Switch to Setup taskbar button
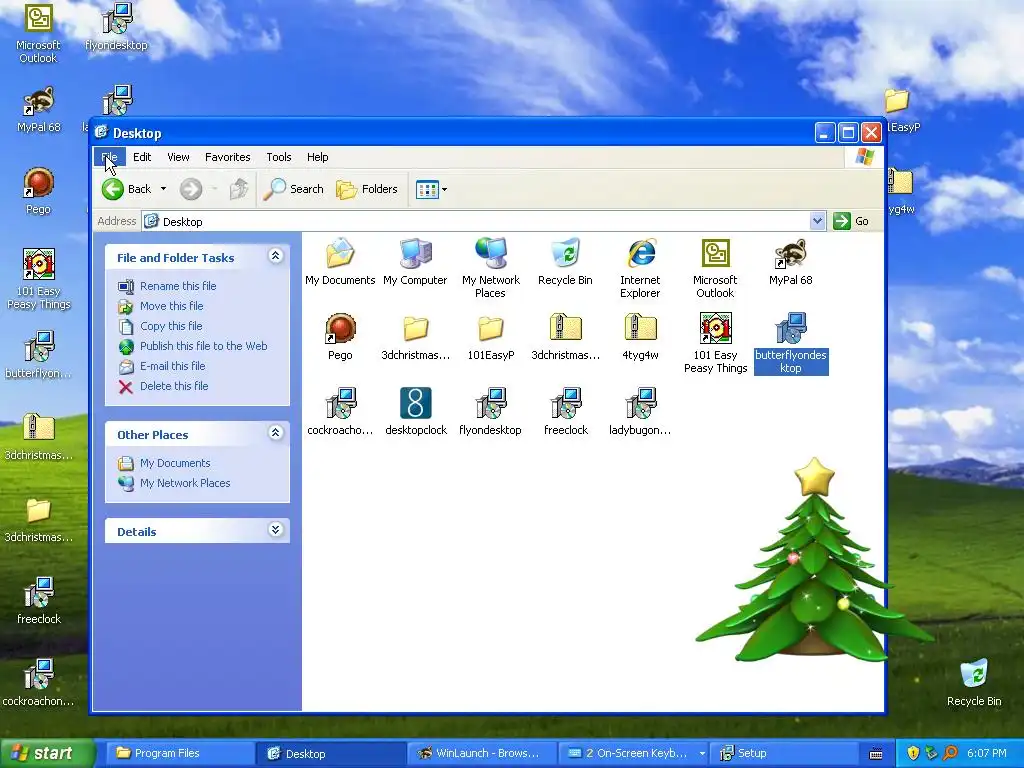The image size is (1024, 768). pyautogui.click(x=782, y=753)
